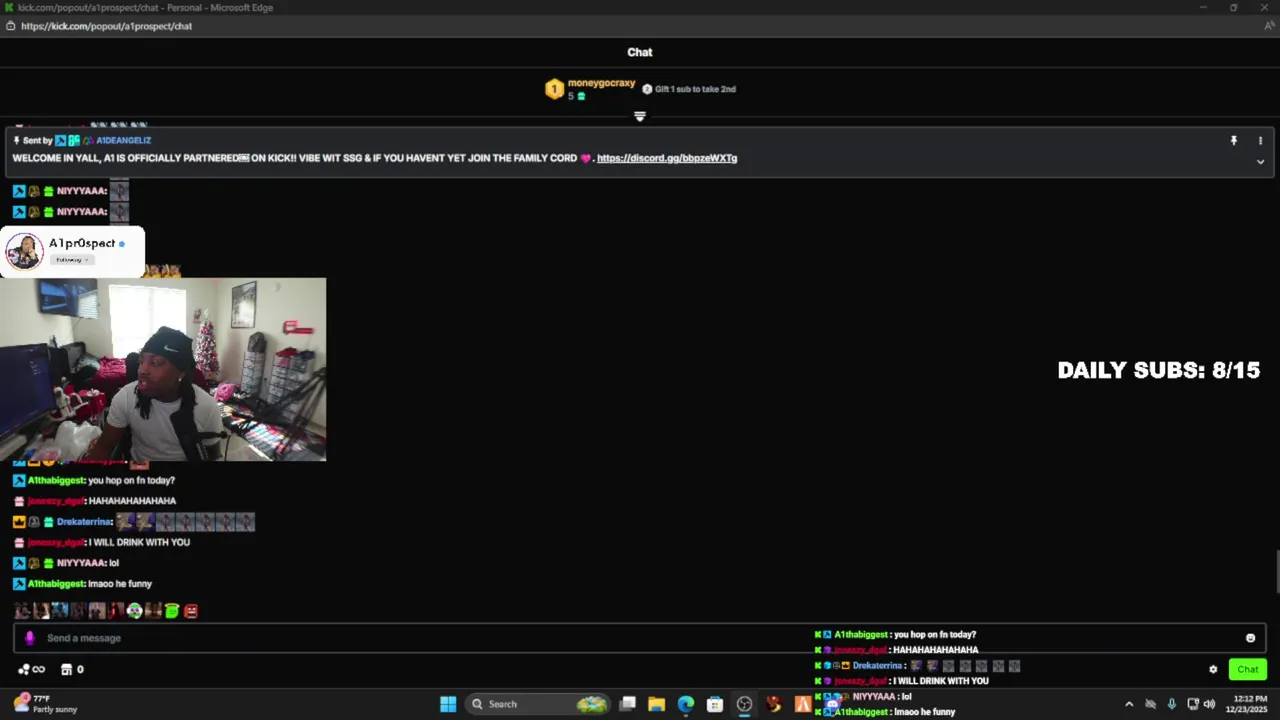1280x720 pixels.
Task: Expand the gift leaderboard dropdown arrow
Action: click(x=640, y=116)
